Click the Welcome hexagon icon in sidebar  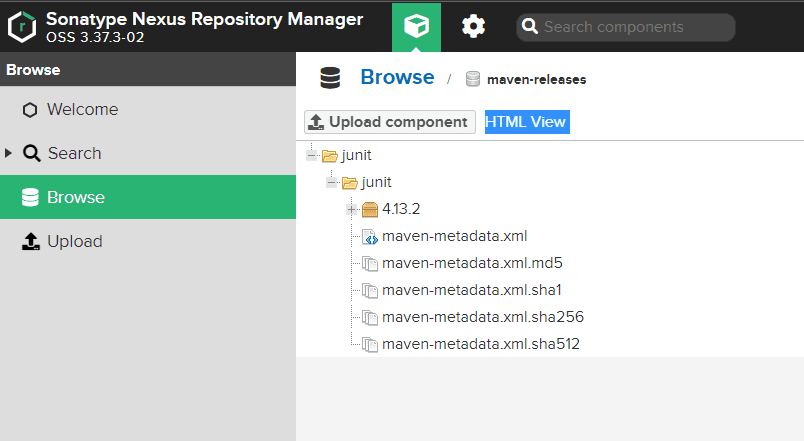(30, 110)
